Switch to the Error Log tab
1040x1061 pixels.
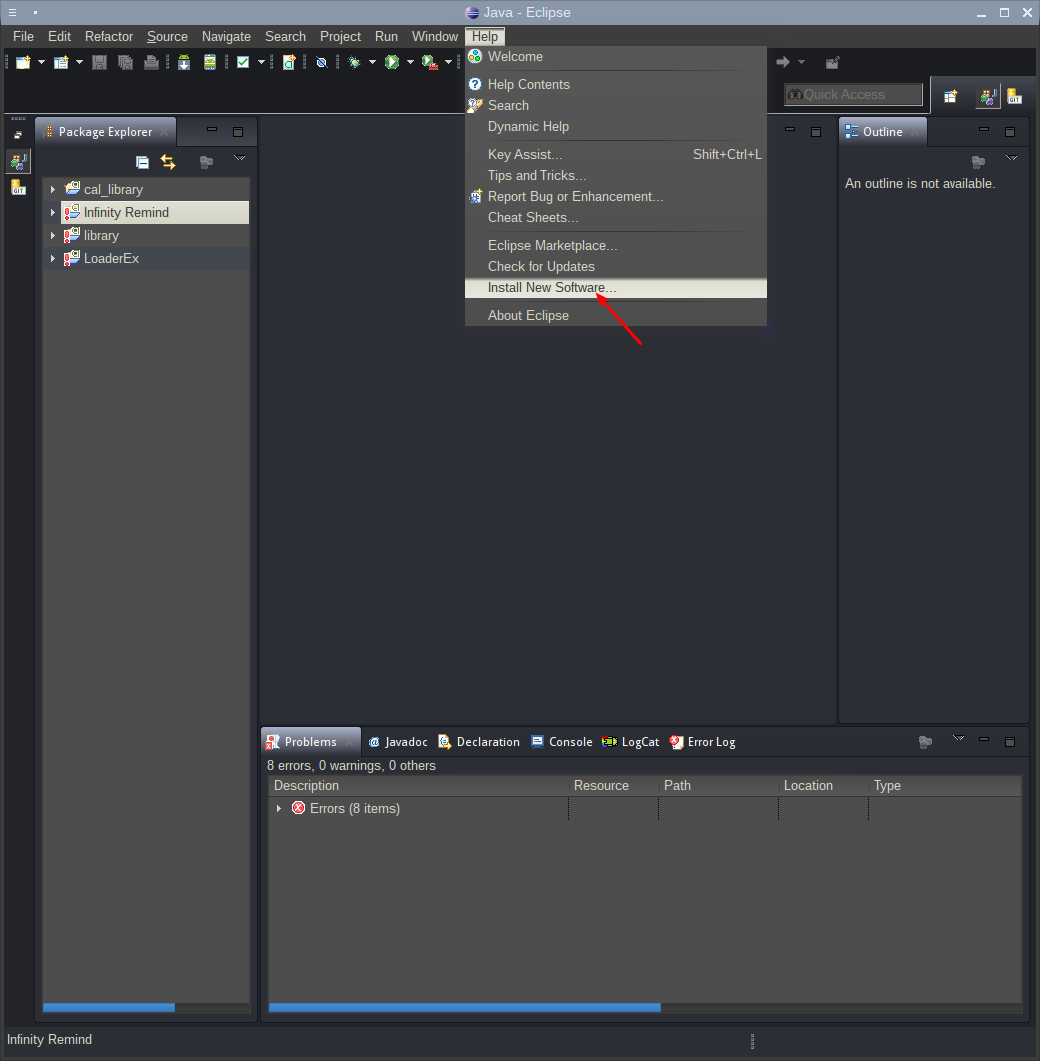[x=702, y=742]
